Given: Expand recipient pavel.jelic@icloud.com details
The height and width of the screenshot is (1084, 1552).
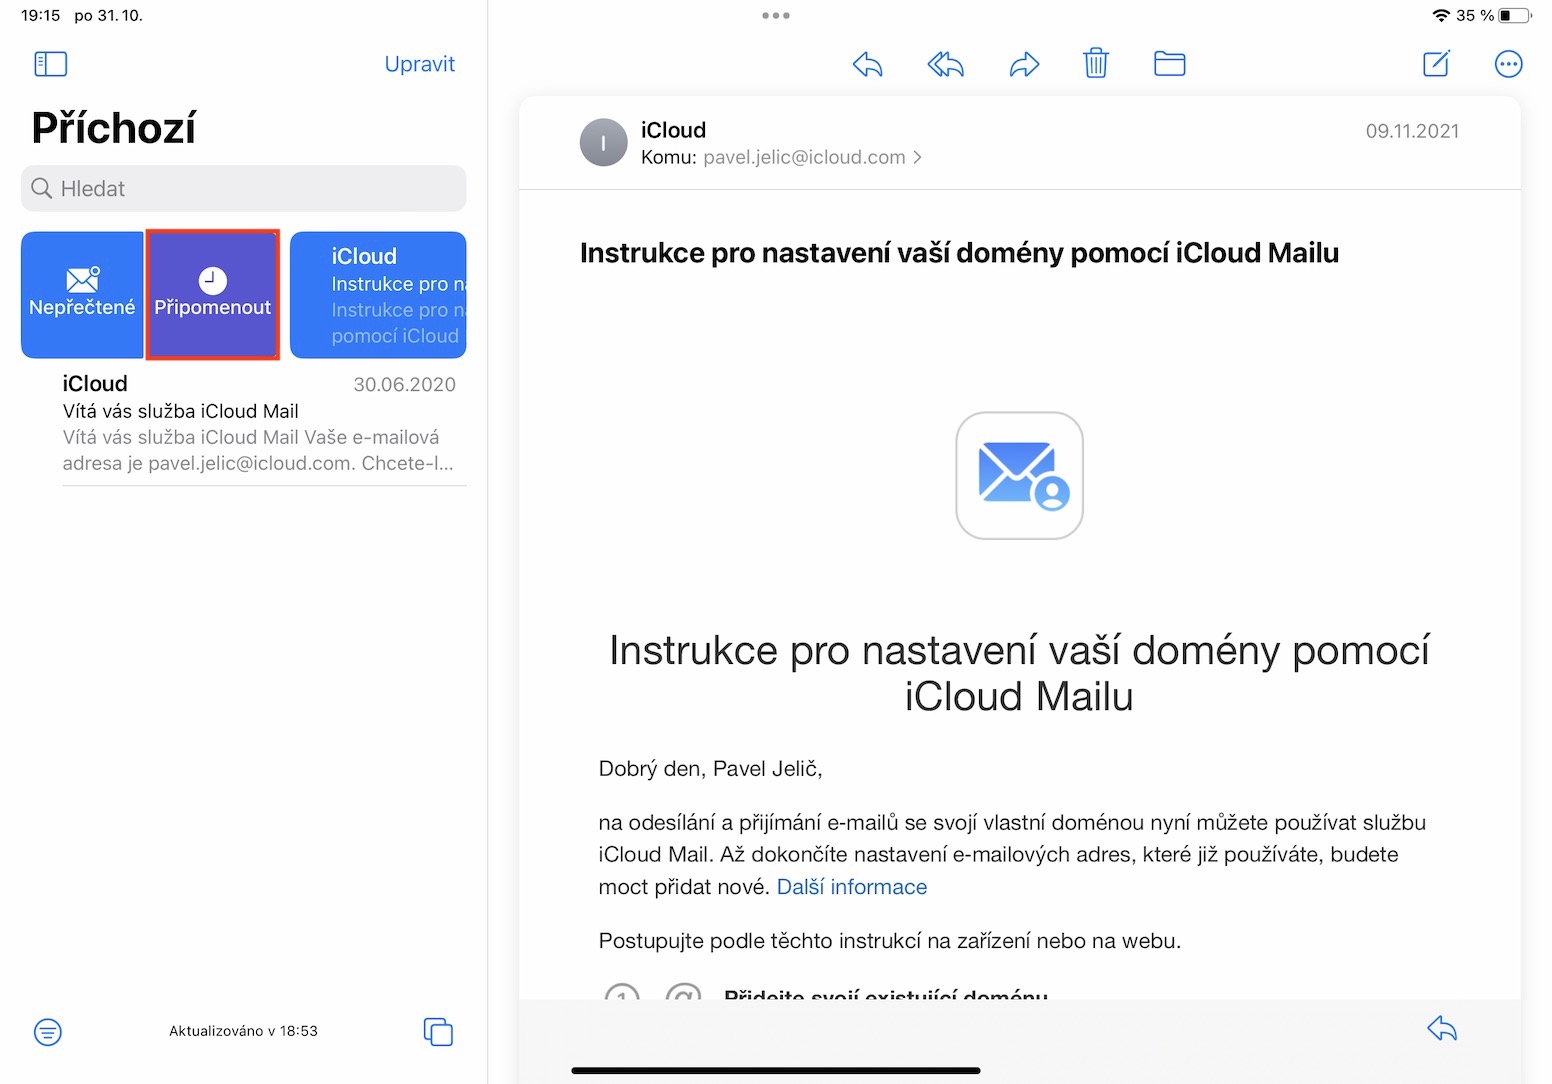Looking at the screenshot, I should click(x=812, y=157).
